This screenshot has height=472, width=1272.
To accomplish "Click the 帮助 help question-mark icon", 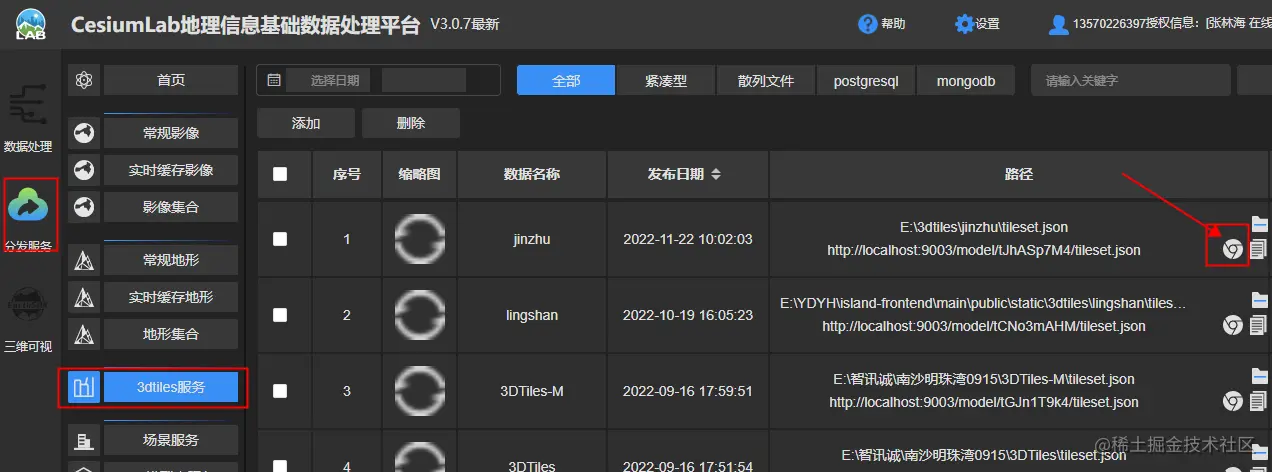I will pos(868,24).
